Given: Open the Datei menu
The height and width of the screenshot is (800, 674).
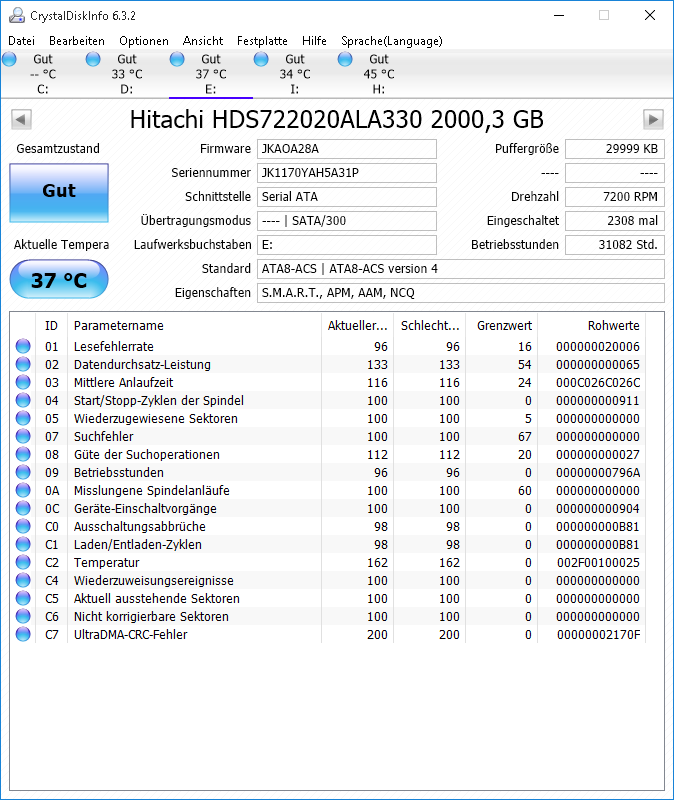Looking at the screenshot, I should (21, 41).
